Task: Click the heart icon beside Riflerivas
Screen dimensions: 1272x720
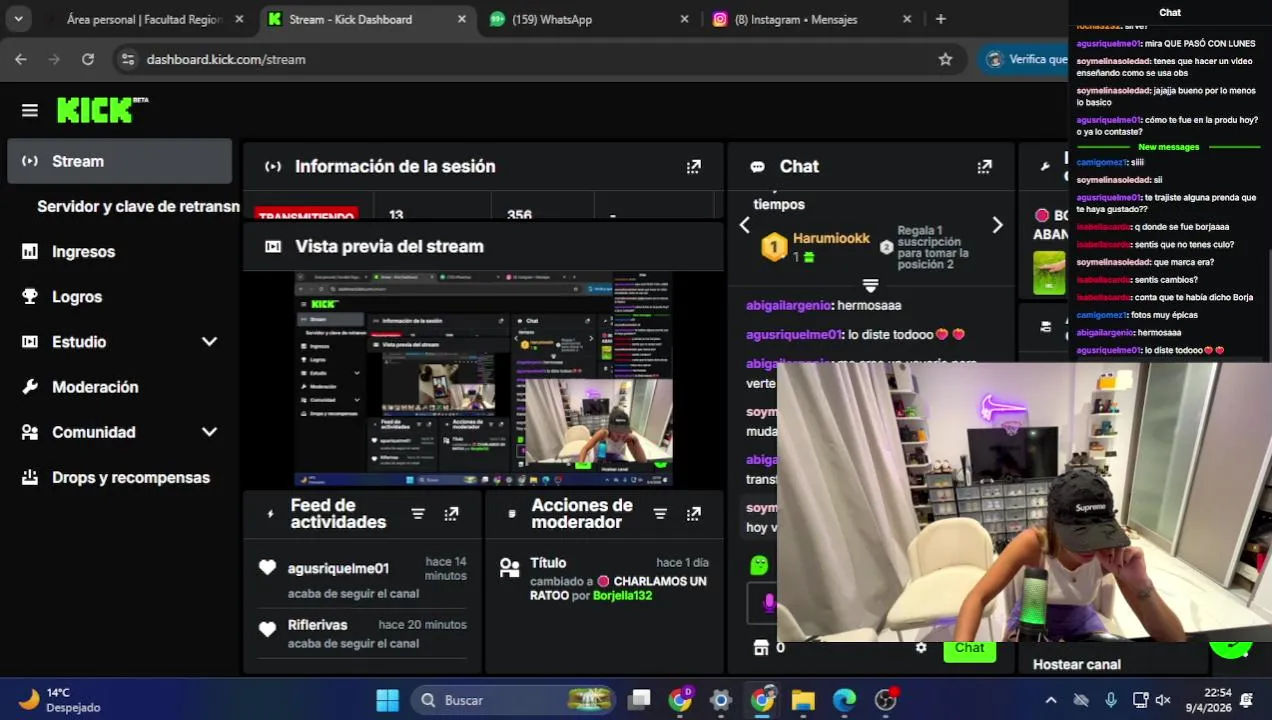Action: pyautogui.click(x=267, y=629)
